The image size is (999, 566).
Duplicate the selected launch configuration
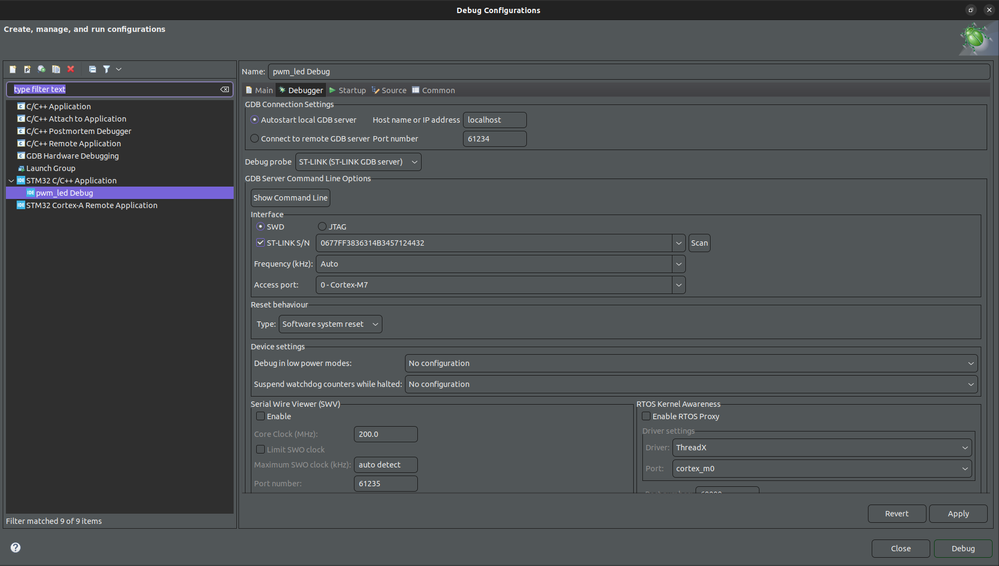pyautogui.click(x=56, y=69)
